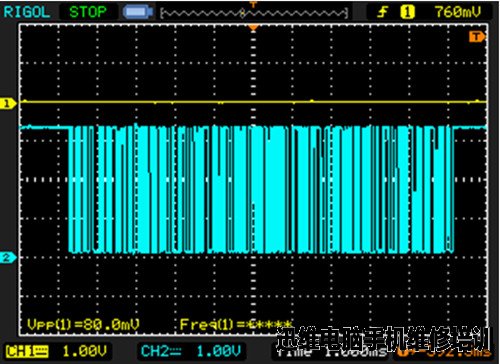Click the yellow channel 1 flat trace
Image resolution: width=500 pixels, height=364 pixels.
point(254,102)
